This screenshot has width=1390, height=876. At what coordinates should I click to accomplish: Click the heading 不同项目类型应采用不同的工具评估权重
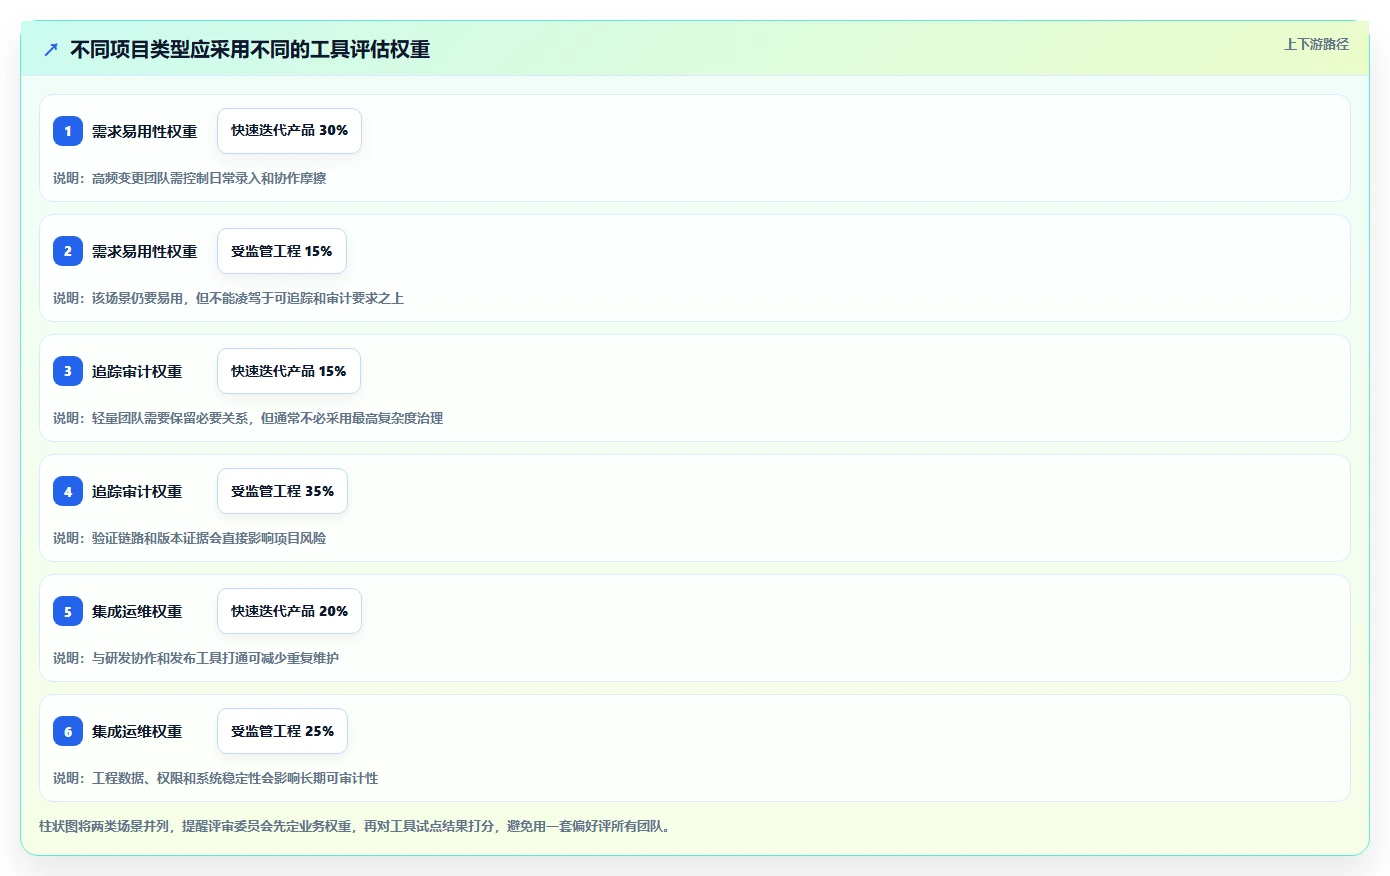pos(250,49)
